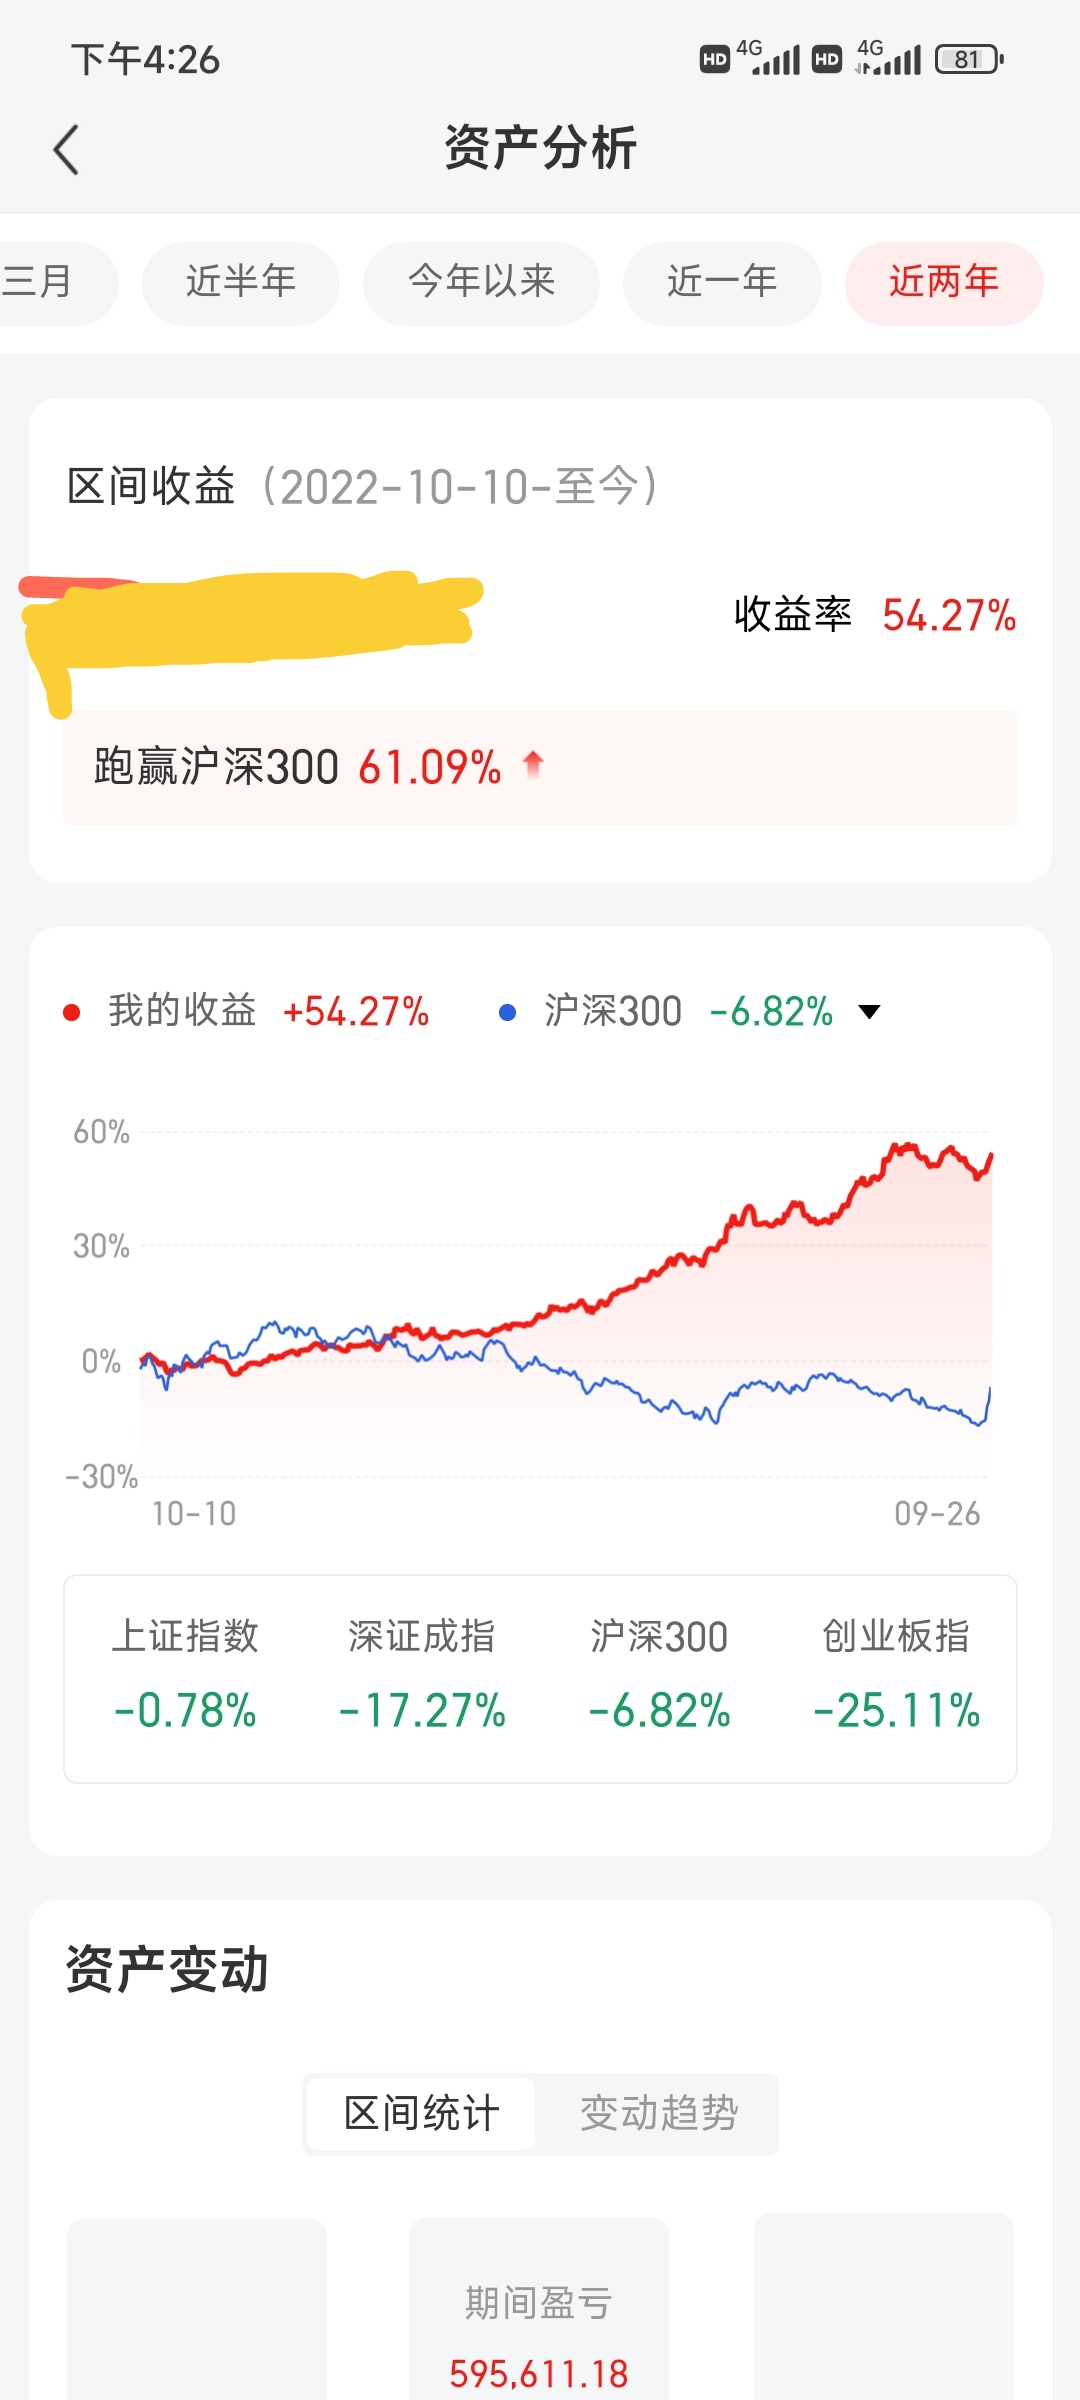The image size is (1080, 2400).
Task: Select the 近两年 period tab
Action: [944, 283]
